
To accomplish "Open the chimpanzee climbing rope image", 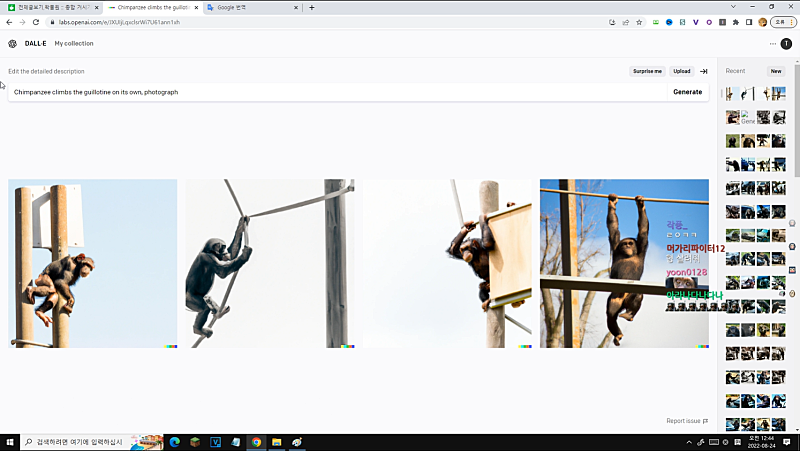I will coord(269,263).
